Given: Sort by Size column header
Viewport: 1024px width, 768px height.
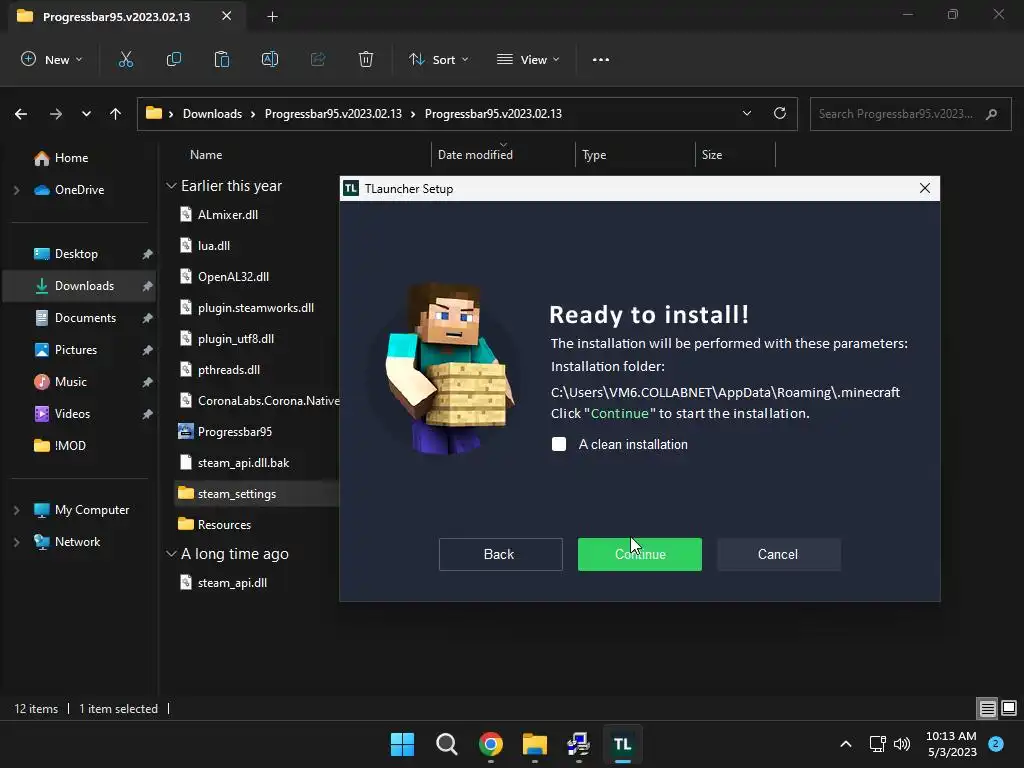Looking at the screenshot, I should 712,155.
